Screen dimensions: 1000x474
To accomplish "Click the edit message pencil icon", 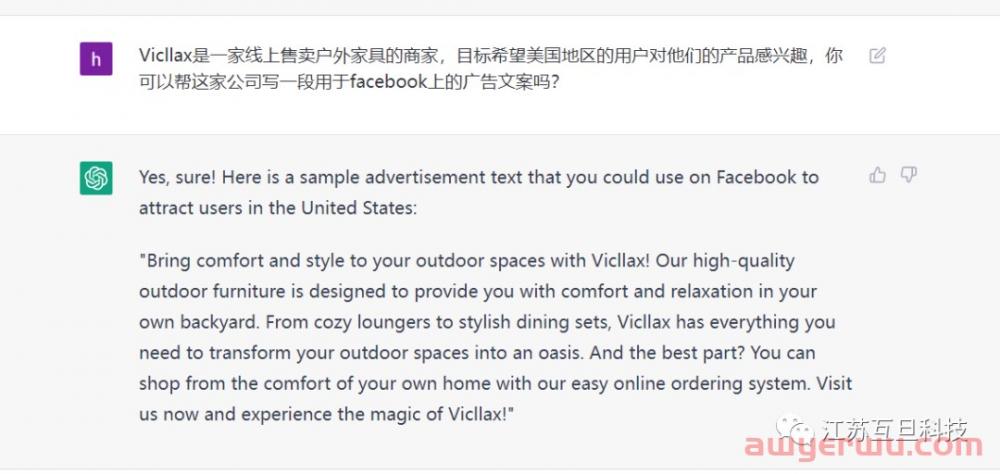I will 878,56.
